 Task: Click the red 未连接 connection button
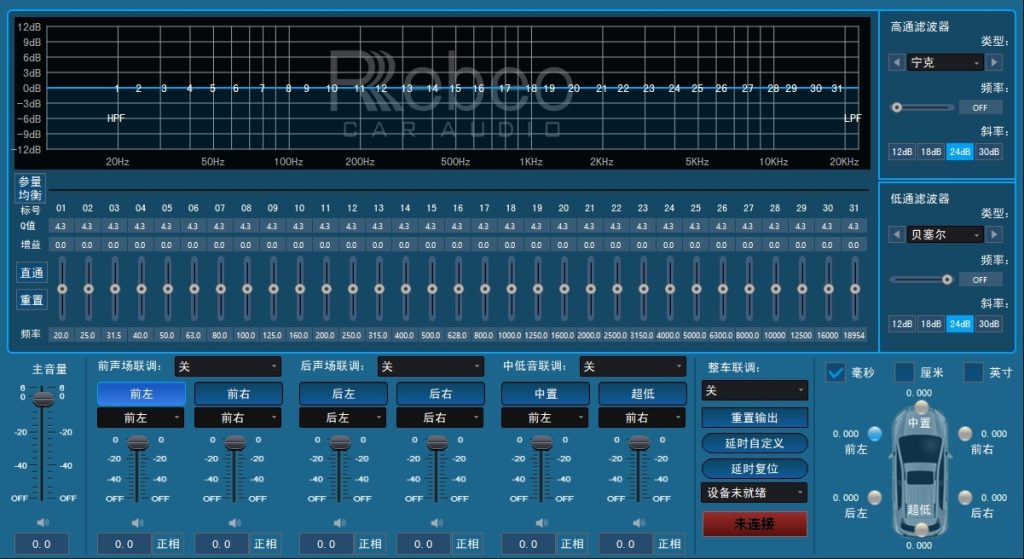(x=754, y=524)
